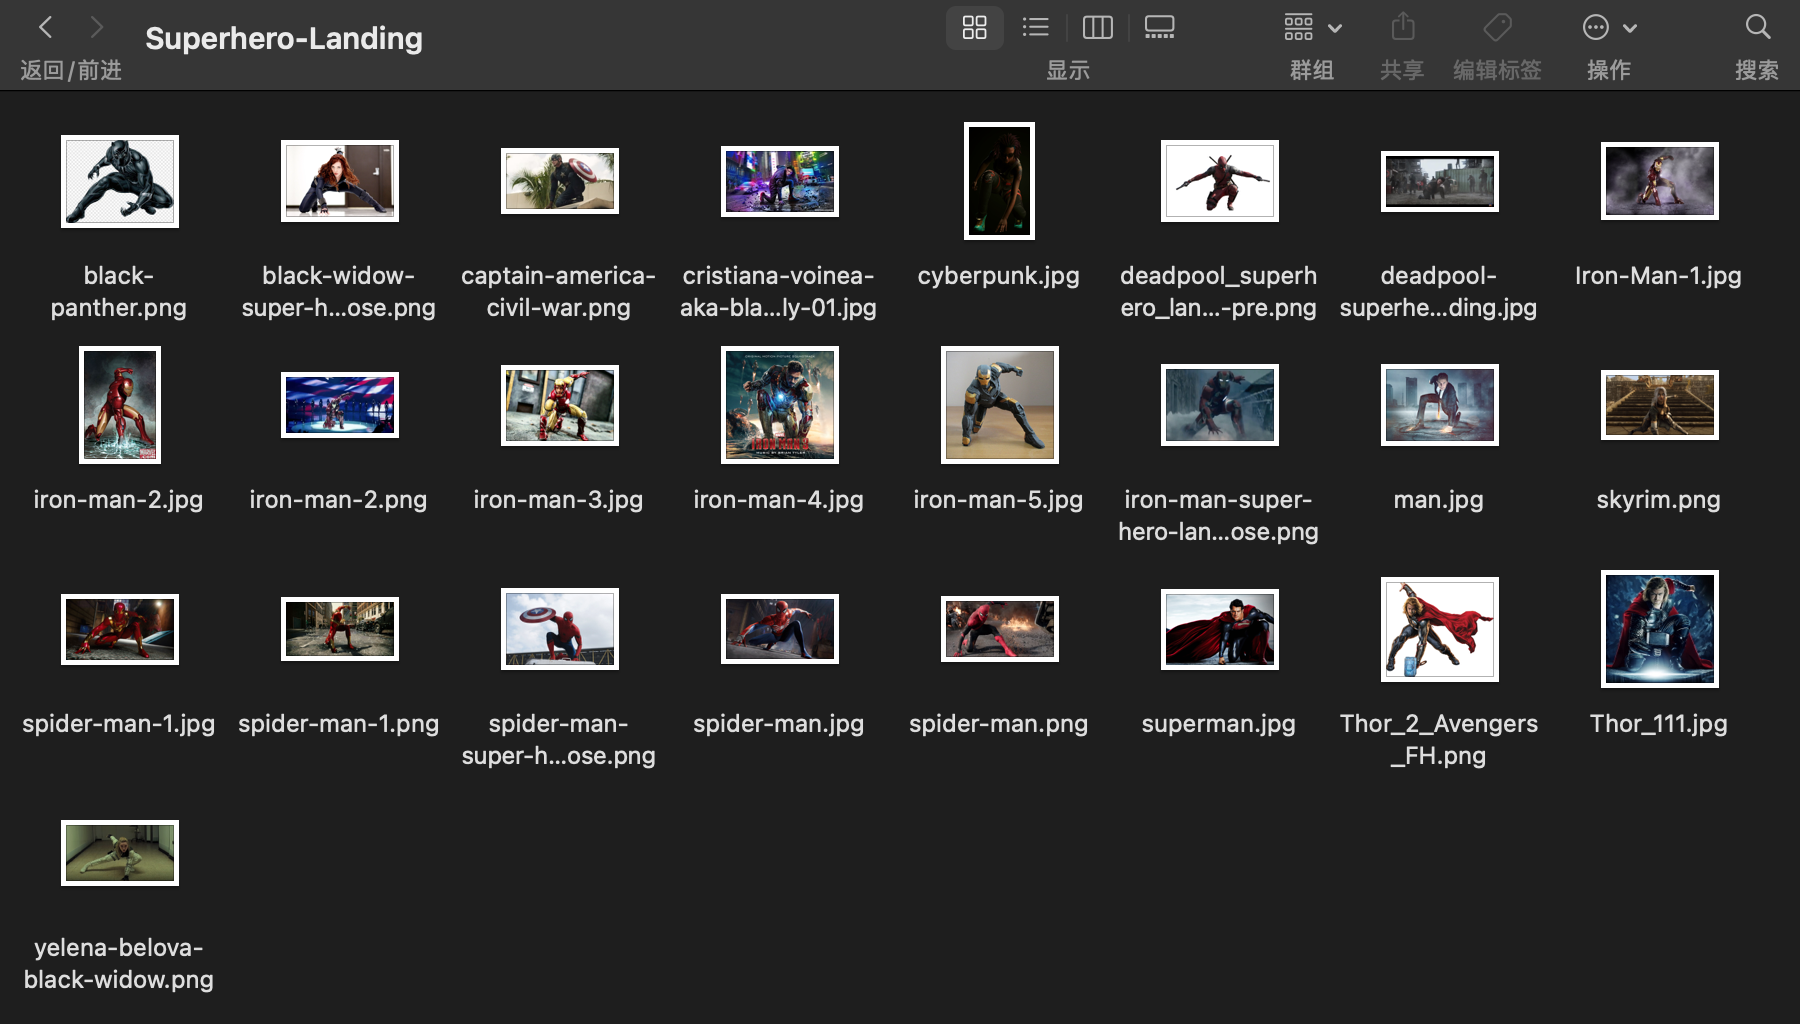Switch to column view
Screen dimensions: 1800x1024
[1097, 27]
